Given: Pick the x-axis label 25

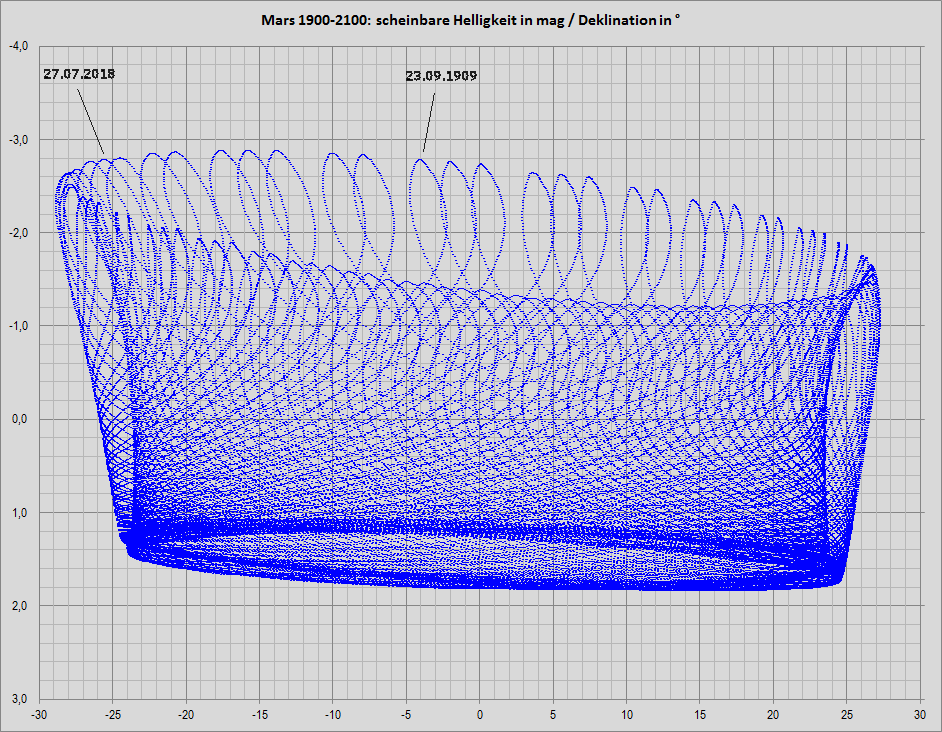Looking at the screenshot, I should 846,715.
